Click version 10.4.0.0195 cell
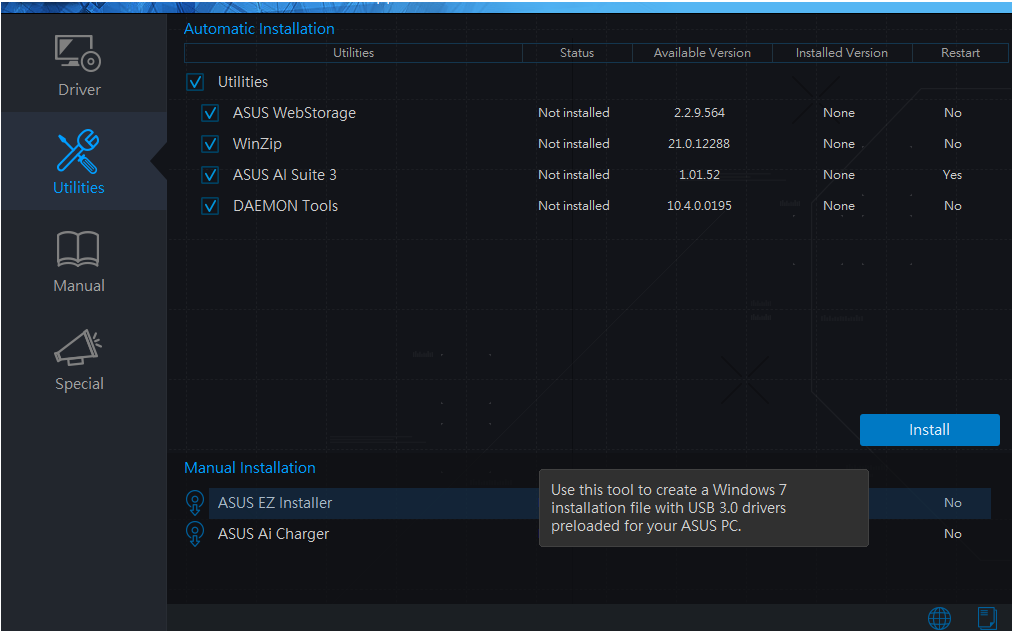The width and height of the screenshot is (1016, 631). pos(699,206)
